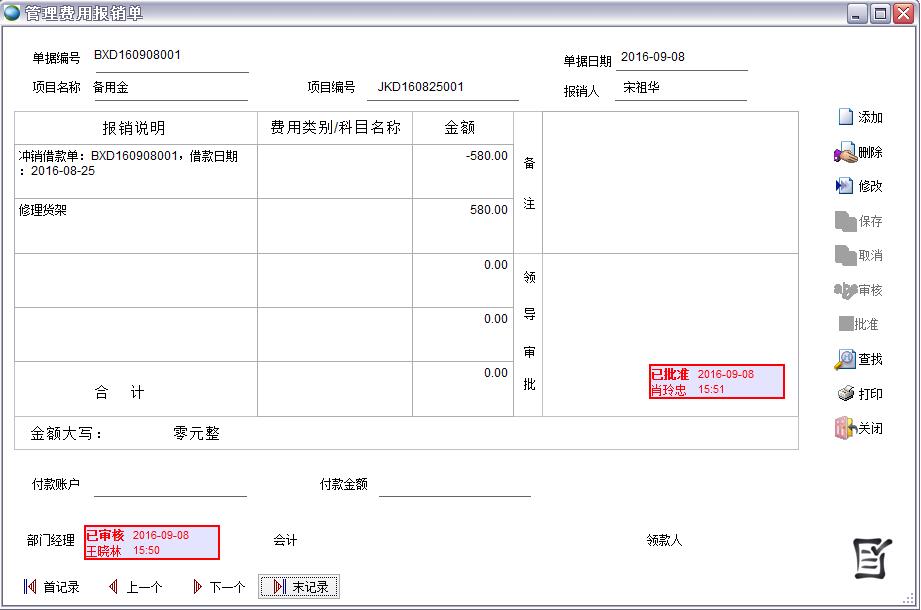This screenshot has height=610, width=921.
Task: Click the 删除 (Delete) icon
Action: point(861,152)
